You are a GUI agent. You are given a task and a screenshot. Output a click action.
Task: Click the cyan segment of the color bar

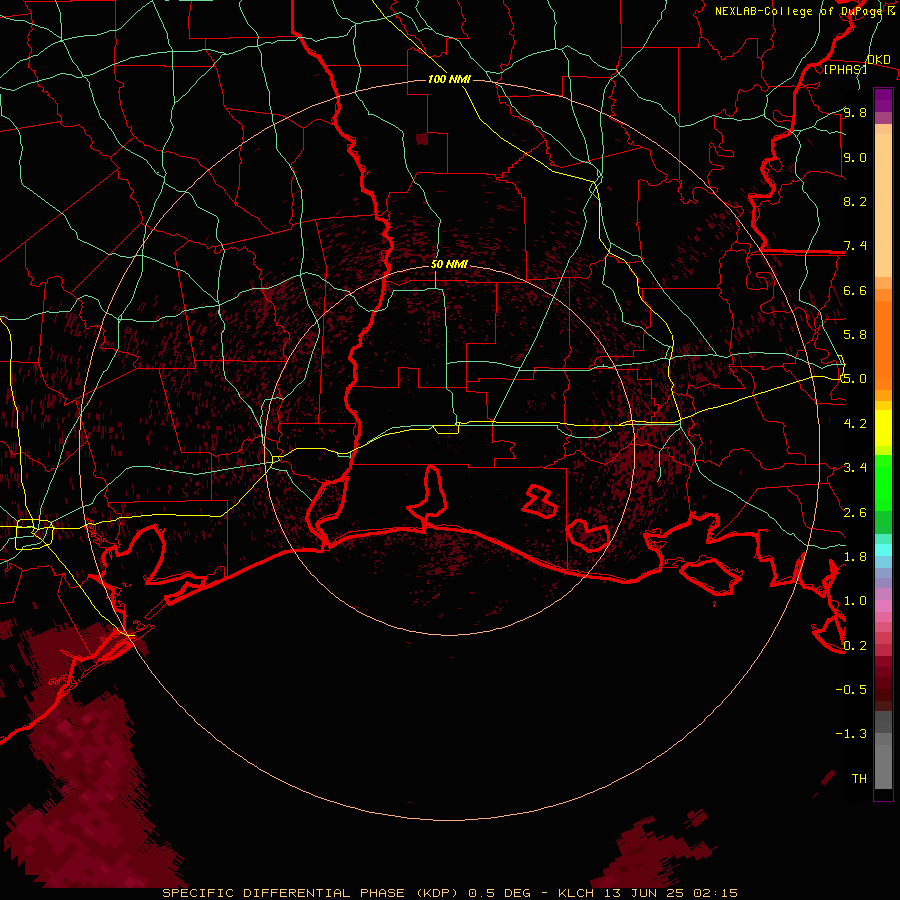pos(883,550)
